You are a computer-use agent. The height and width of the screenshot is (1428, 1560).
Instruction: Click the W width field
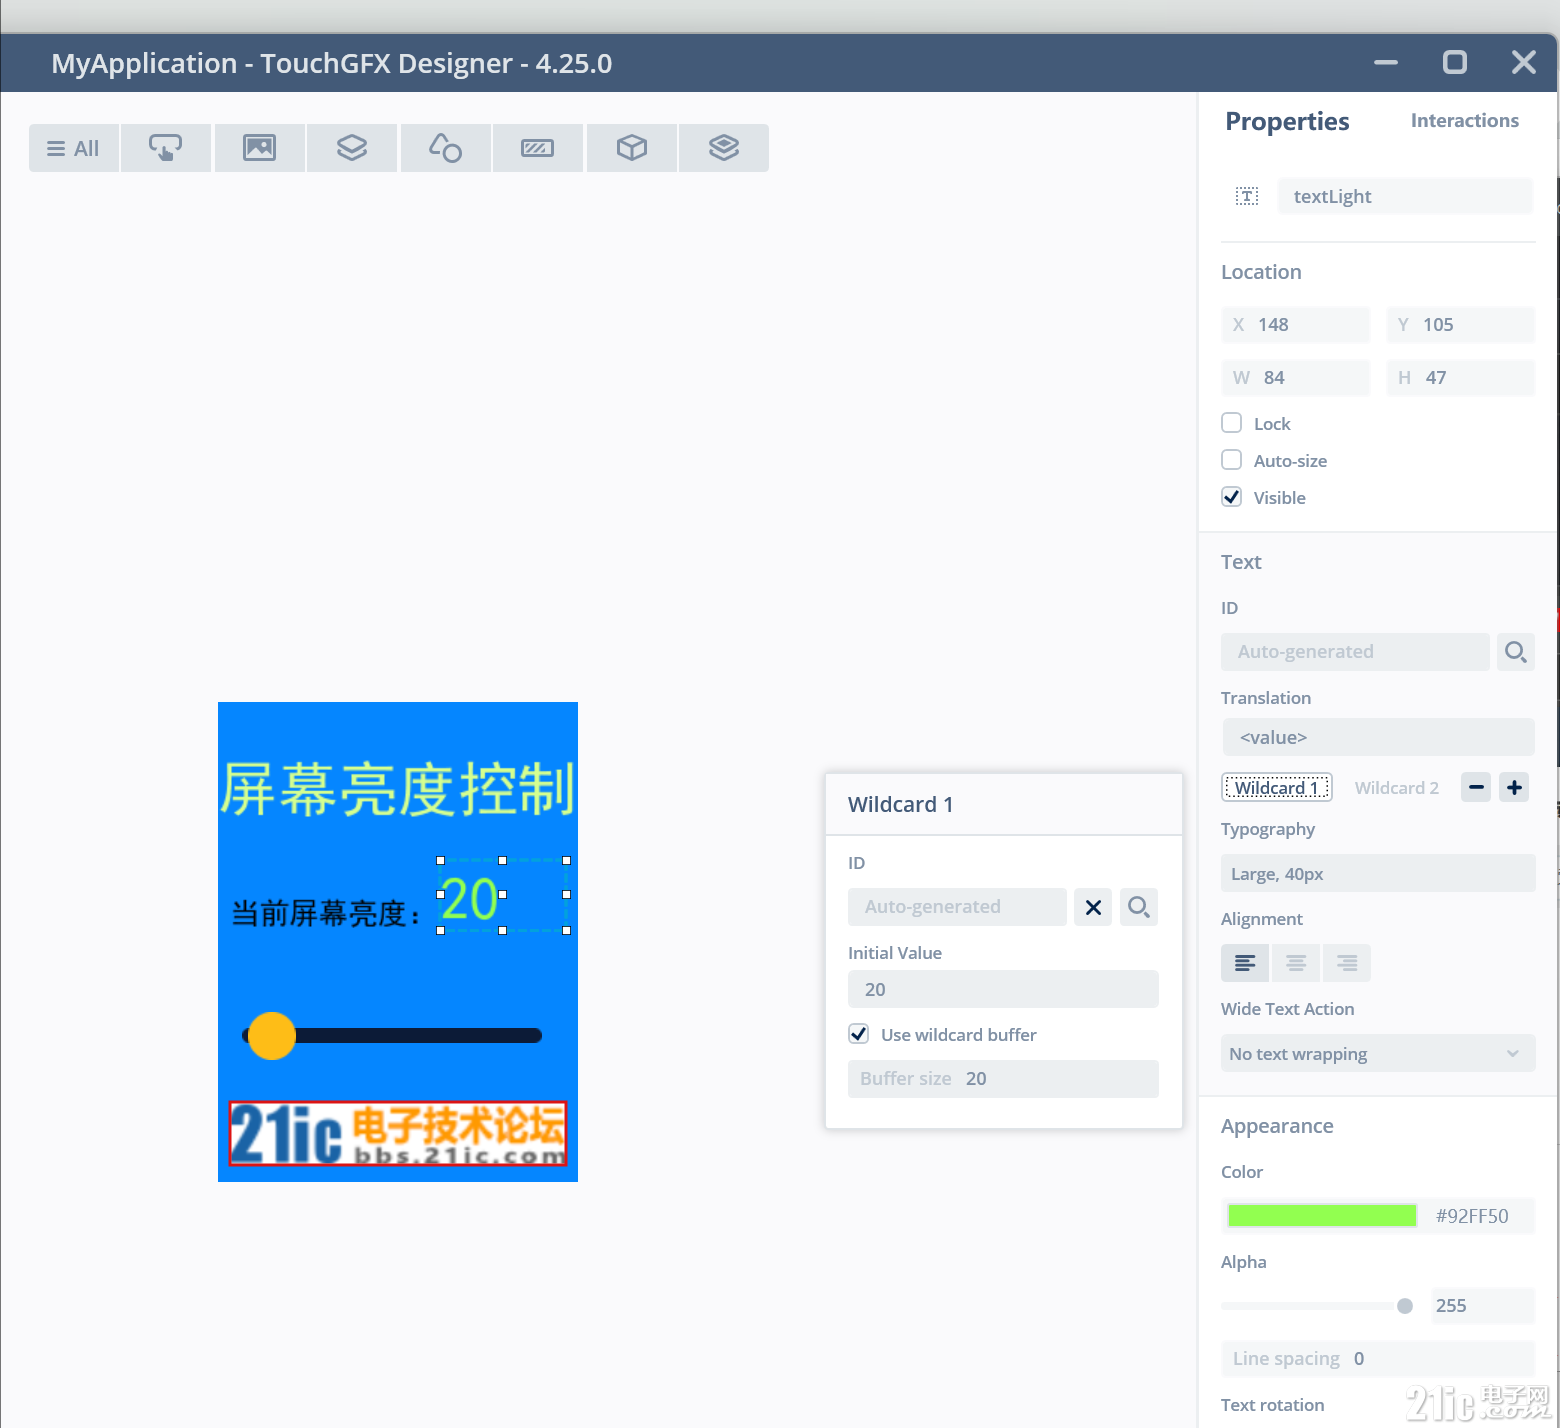[x=1296, y=378]
